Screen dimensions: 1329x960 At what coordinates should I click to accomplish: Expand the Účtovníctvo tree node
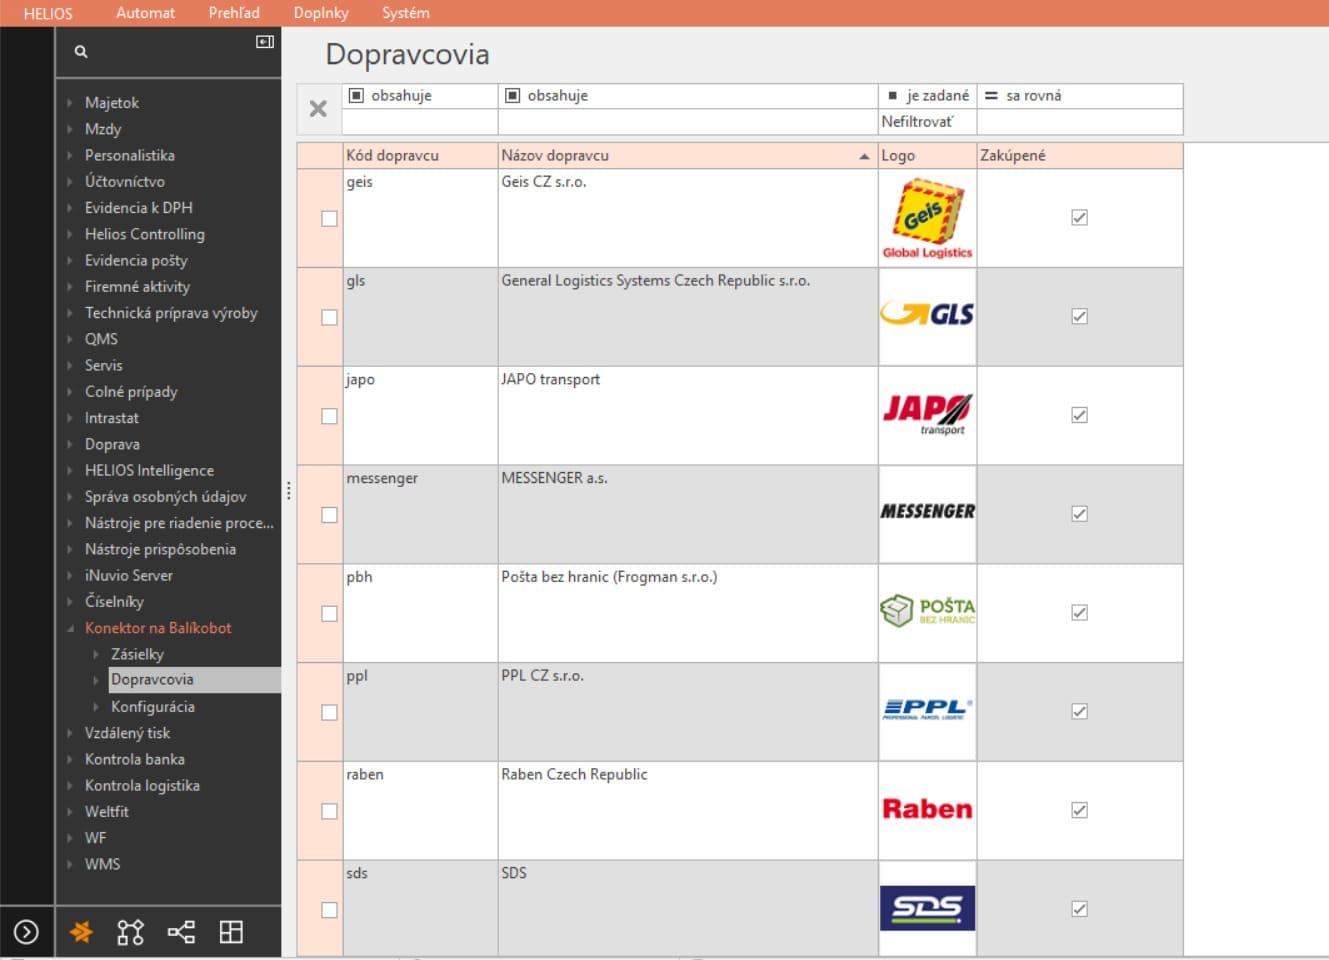click(x=70, y=182)
